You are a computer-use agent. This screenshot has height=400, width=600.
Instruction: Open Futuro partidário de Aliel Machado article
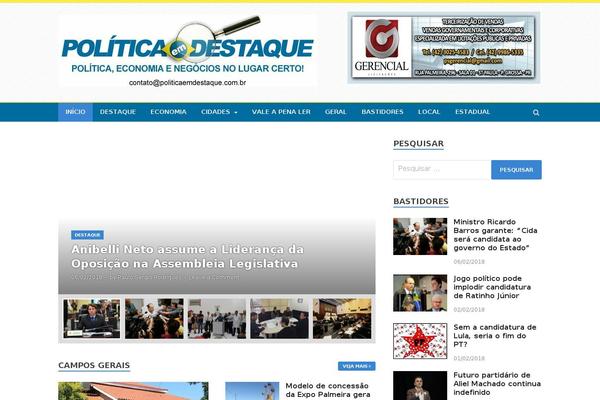point(497,384)
